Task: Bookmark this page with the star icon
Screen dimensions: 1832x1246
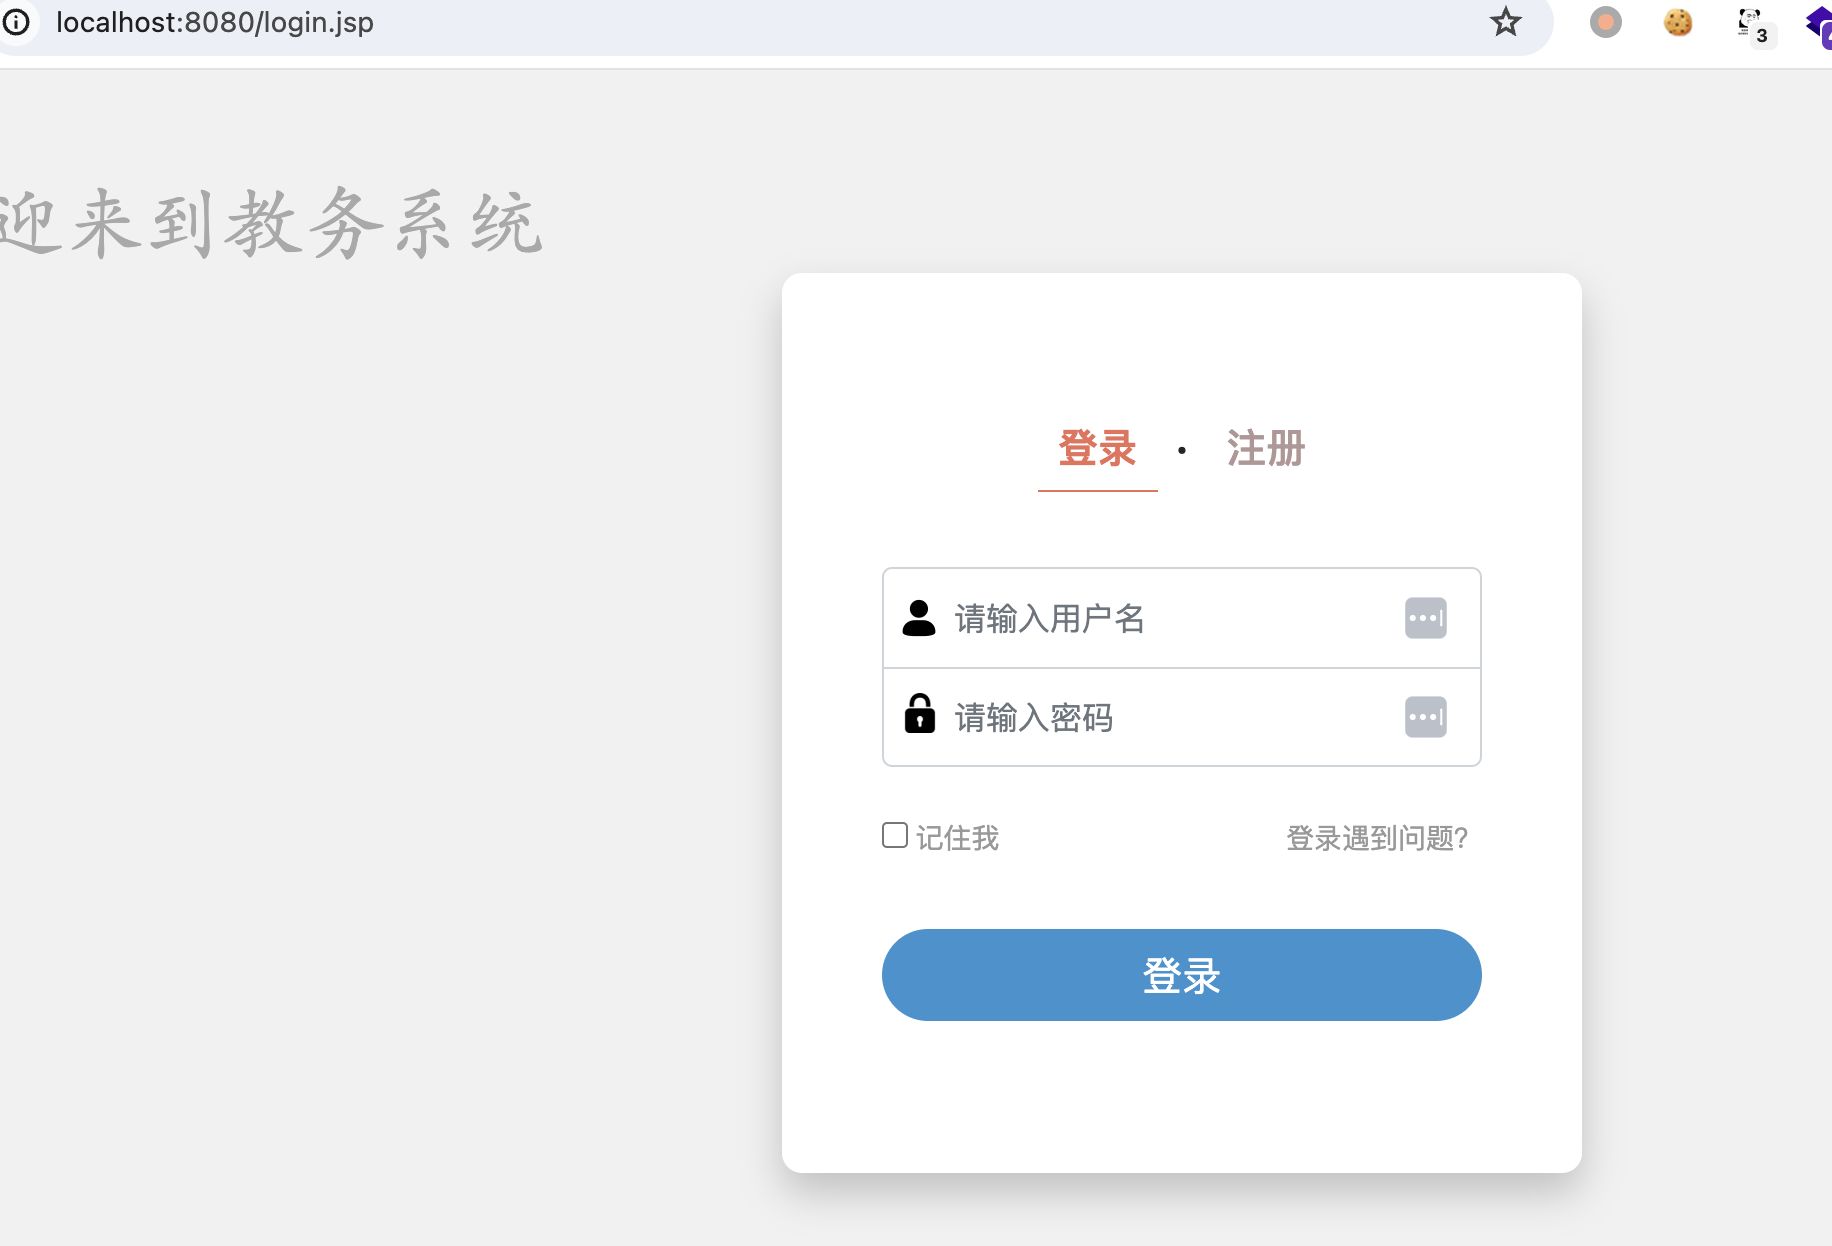Action: pyautogui.click(x=1505, y=22)
